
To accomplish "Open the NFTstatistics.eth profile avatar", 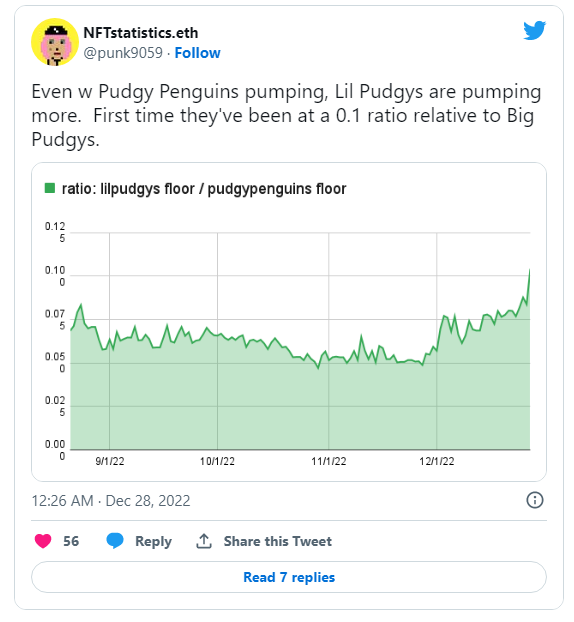I will 55,42.
